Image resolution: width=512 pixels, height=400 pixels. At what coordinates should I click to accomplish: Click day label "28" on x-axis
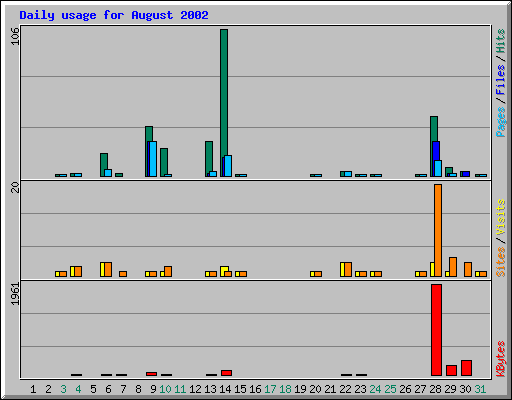(x=435, y=389)
